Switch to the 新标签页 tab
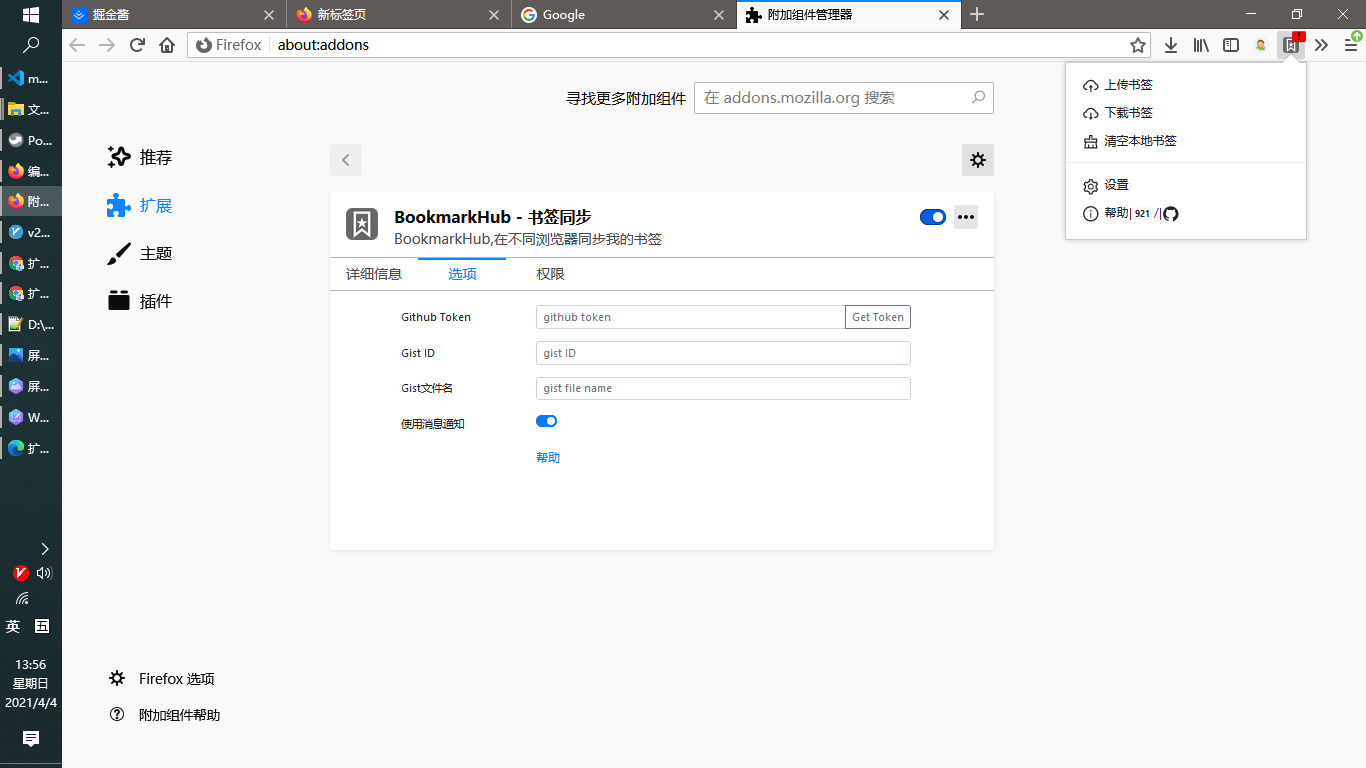The height and width of the screenshot is (768, 1366). click(x=399, y=15)
